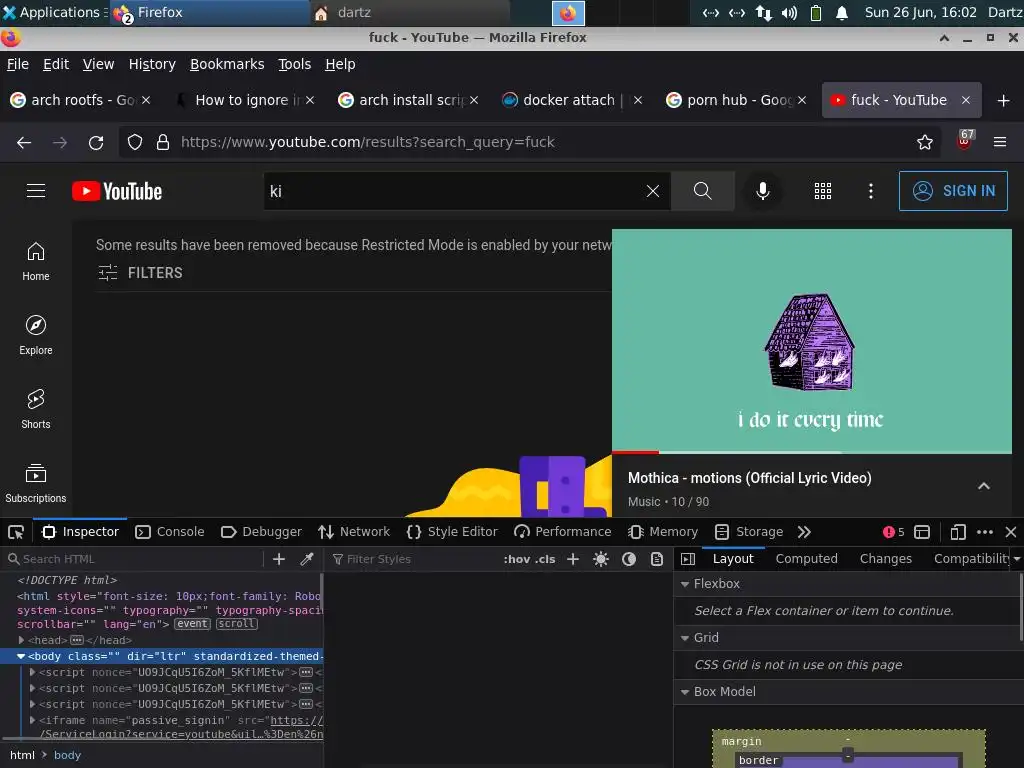Open Subscriptions in YouTube sidebar
The width and height of the screenshot is (1024, 768).
(x=36, y=483)
